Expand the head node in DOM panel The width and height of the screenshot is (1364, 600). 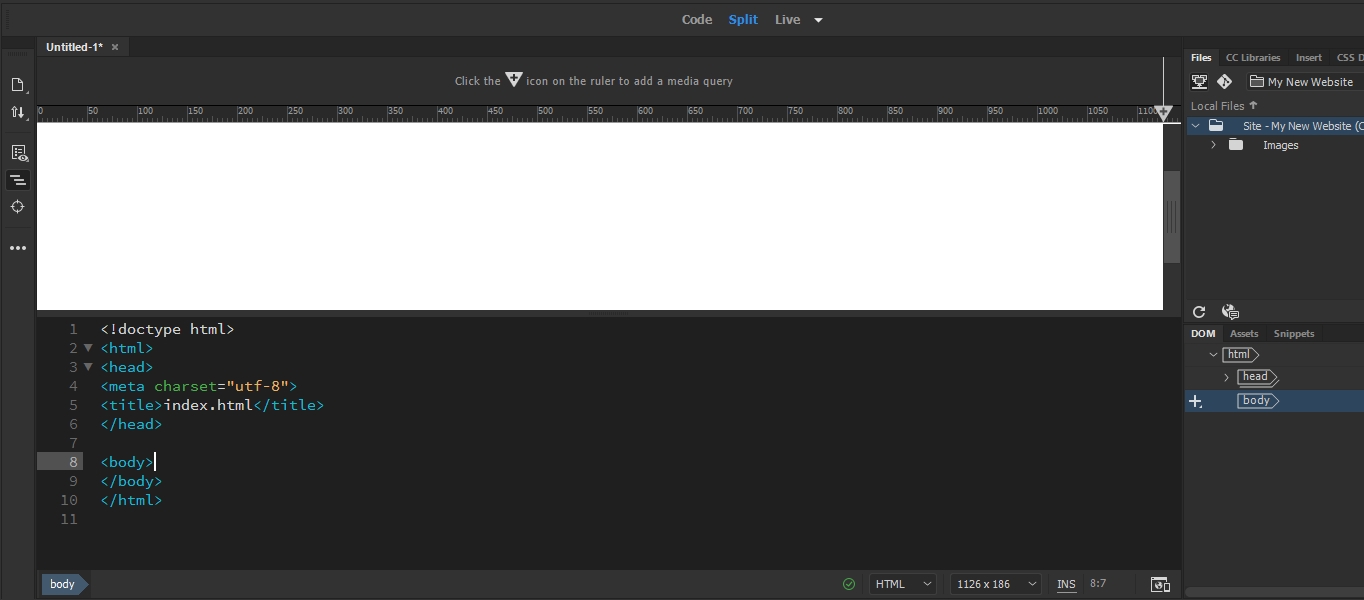(1227, 377)
